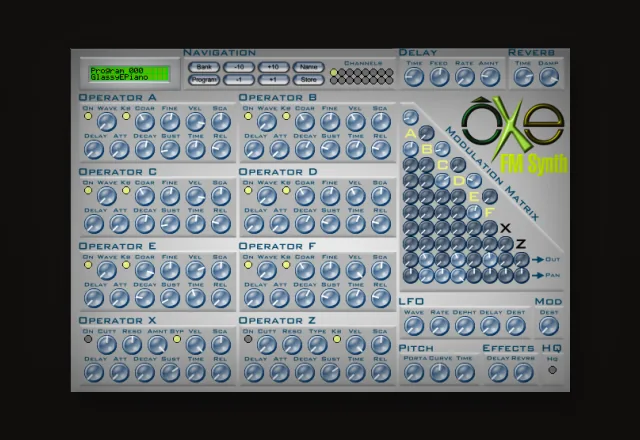Click Operator A Decay knob
640x440 pixels.
click(144, 150)
